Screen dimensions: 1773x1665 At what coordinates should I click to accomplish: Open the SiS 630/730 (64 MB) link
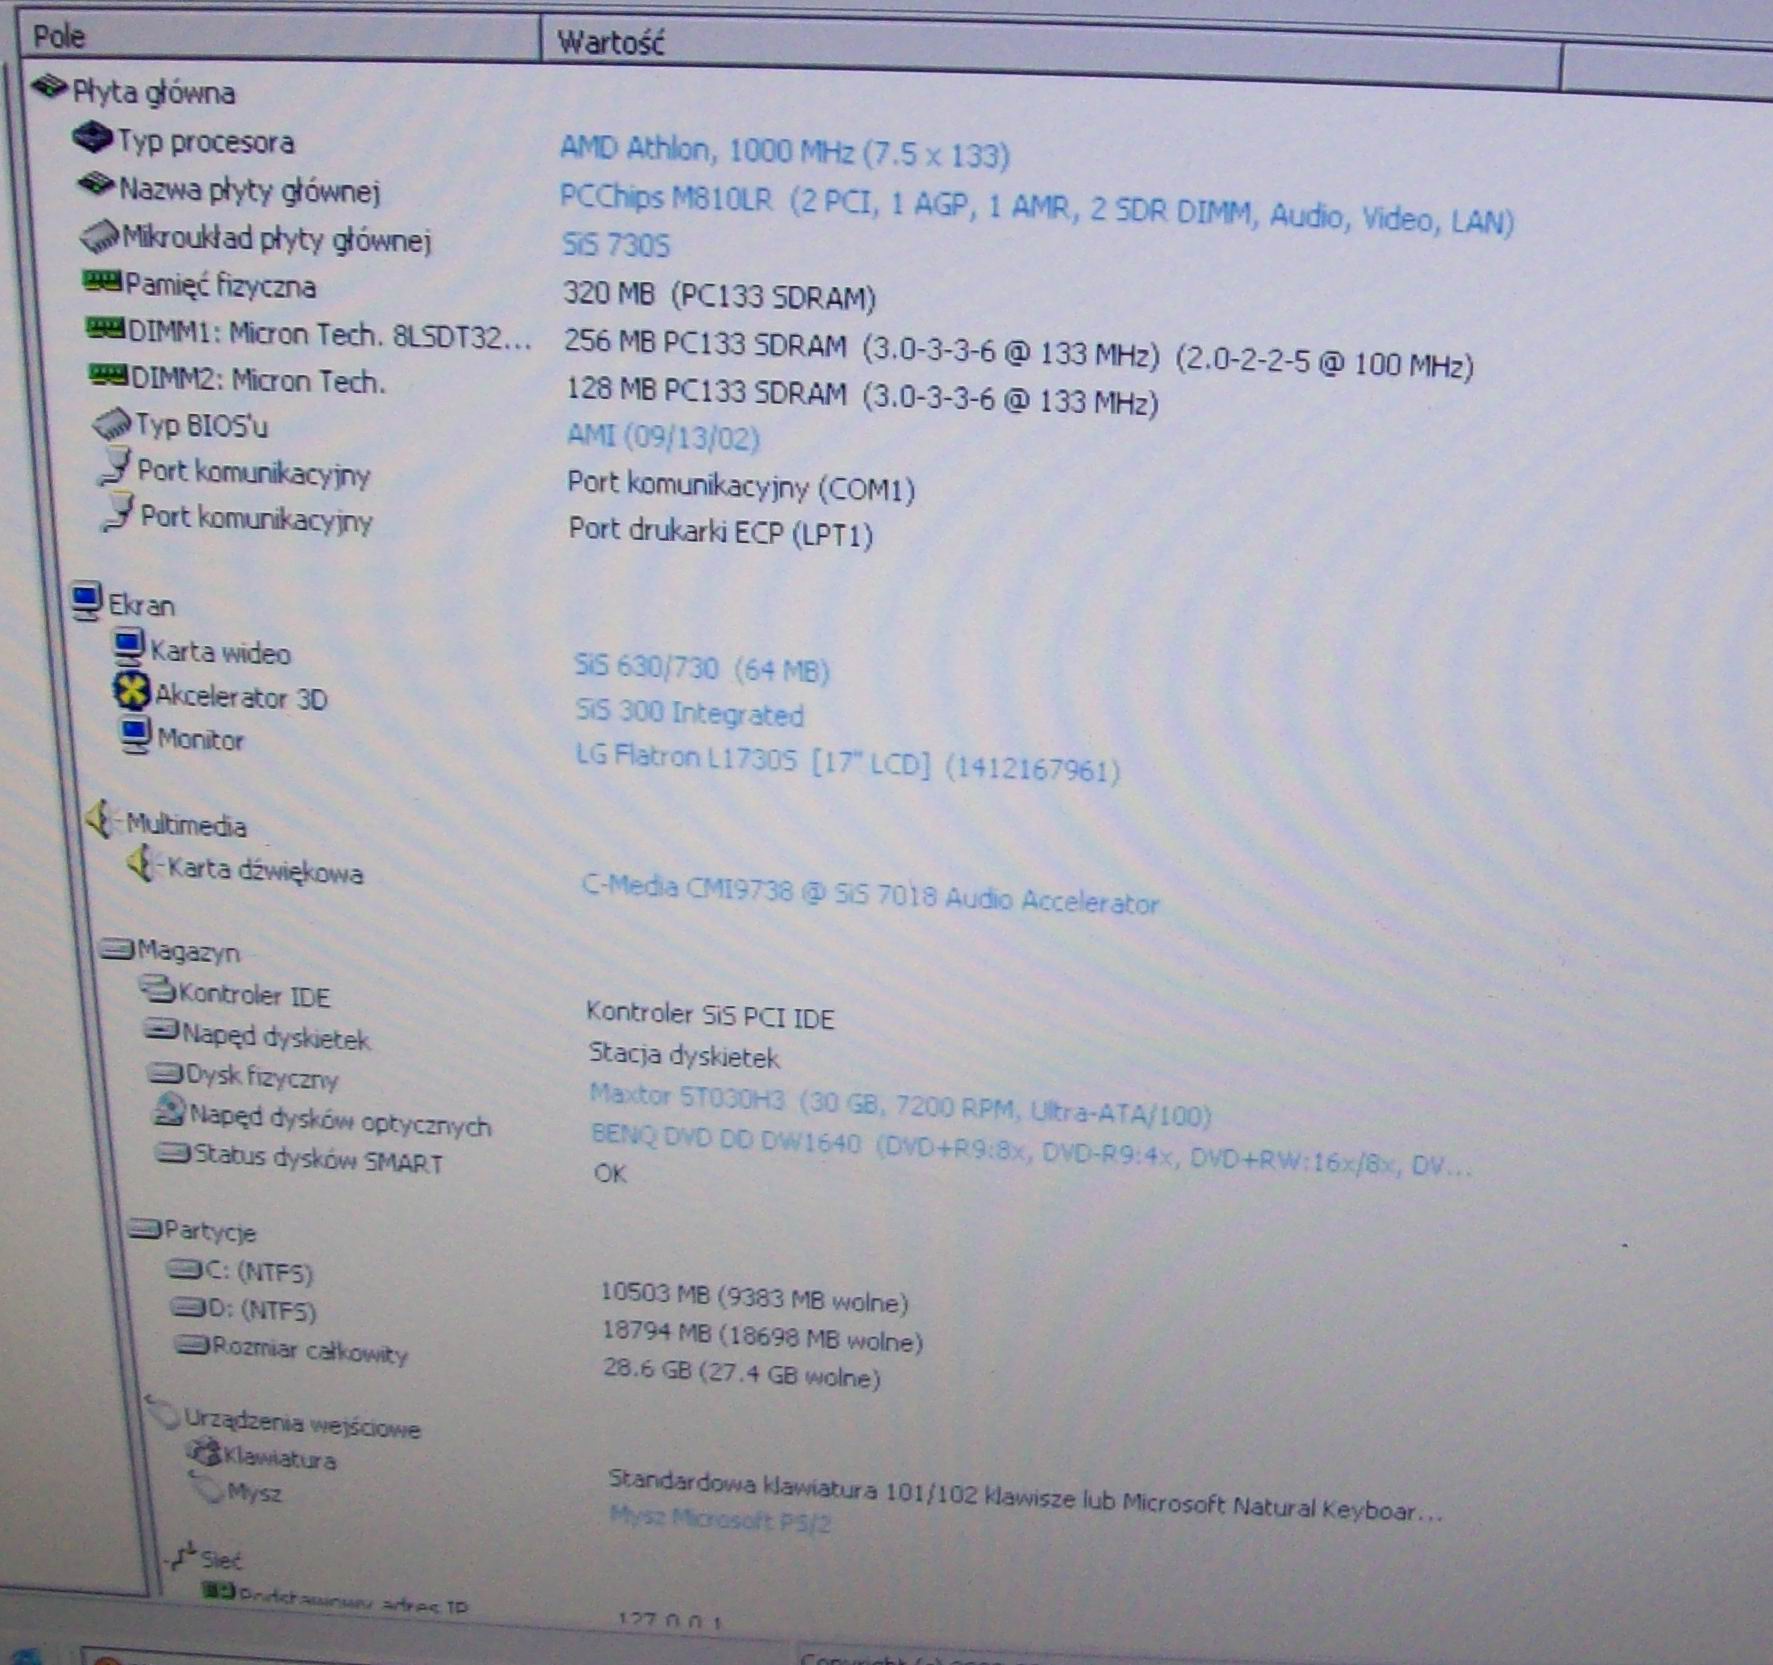click(702, 668)
